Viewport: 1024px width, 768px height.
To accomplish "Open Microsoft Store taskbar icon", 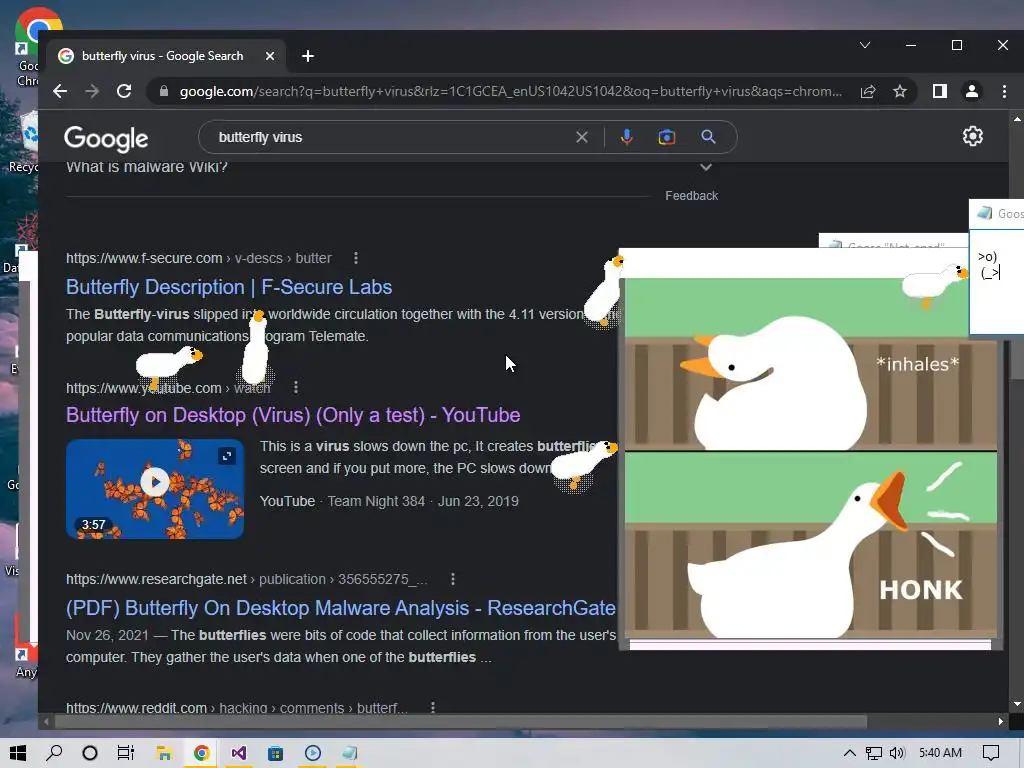I will 276,753.
